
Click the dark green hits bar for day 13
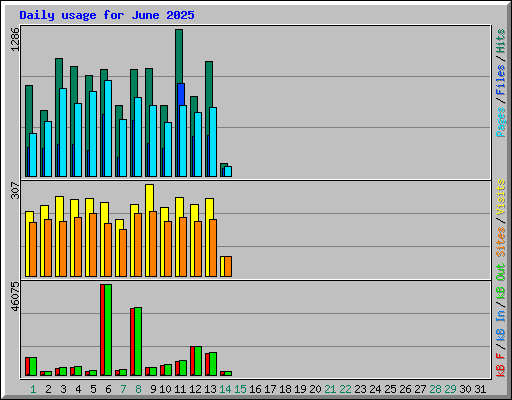209,84
